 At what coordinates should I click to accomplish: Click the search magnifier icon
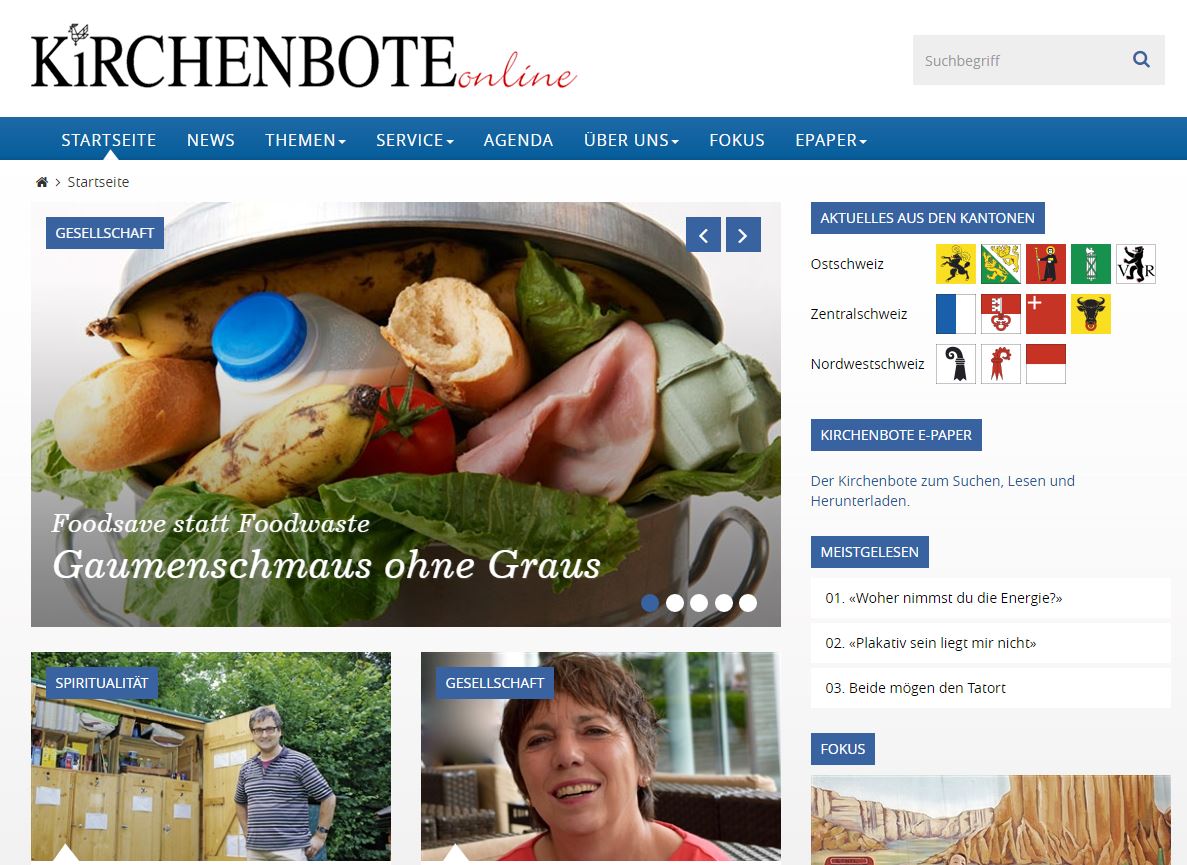point(1141,60)
